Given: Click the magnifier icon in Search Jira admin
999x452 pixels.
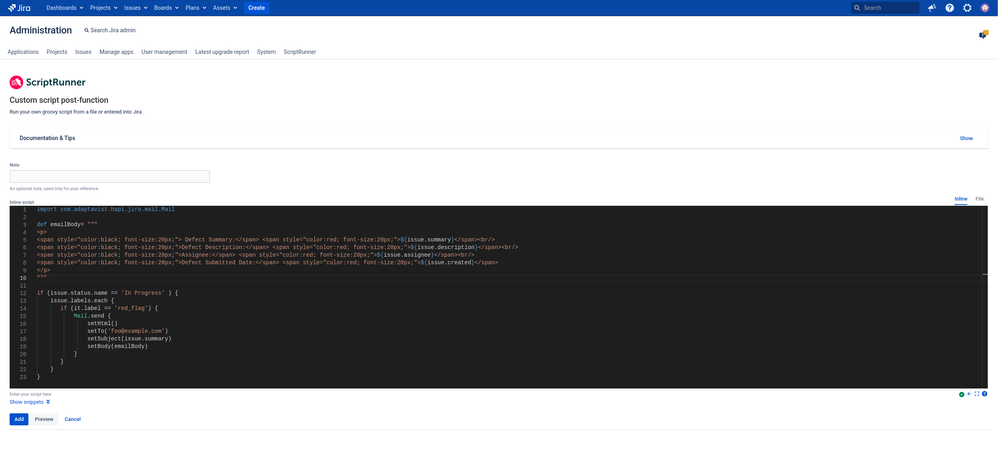Looking at the screenshot, I should coord(87,31).
